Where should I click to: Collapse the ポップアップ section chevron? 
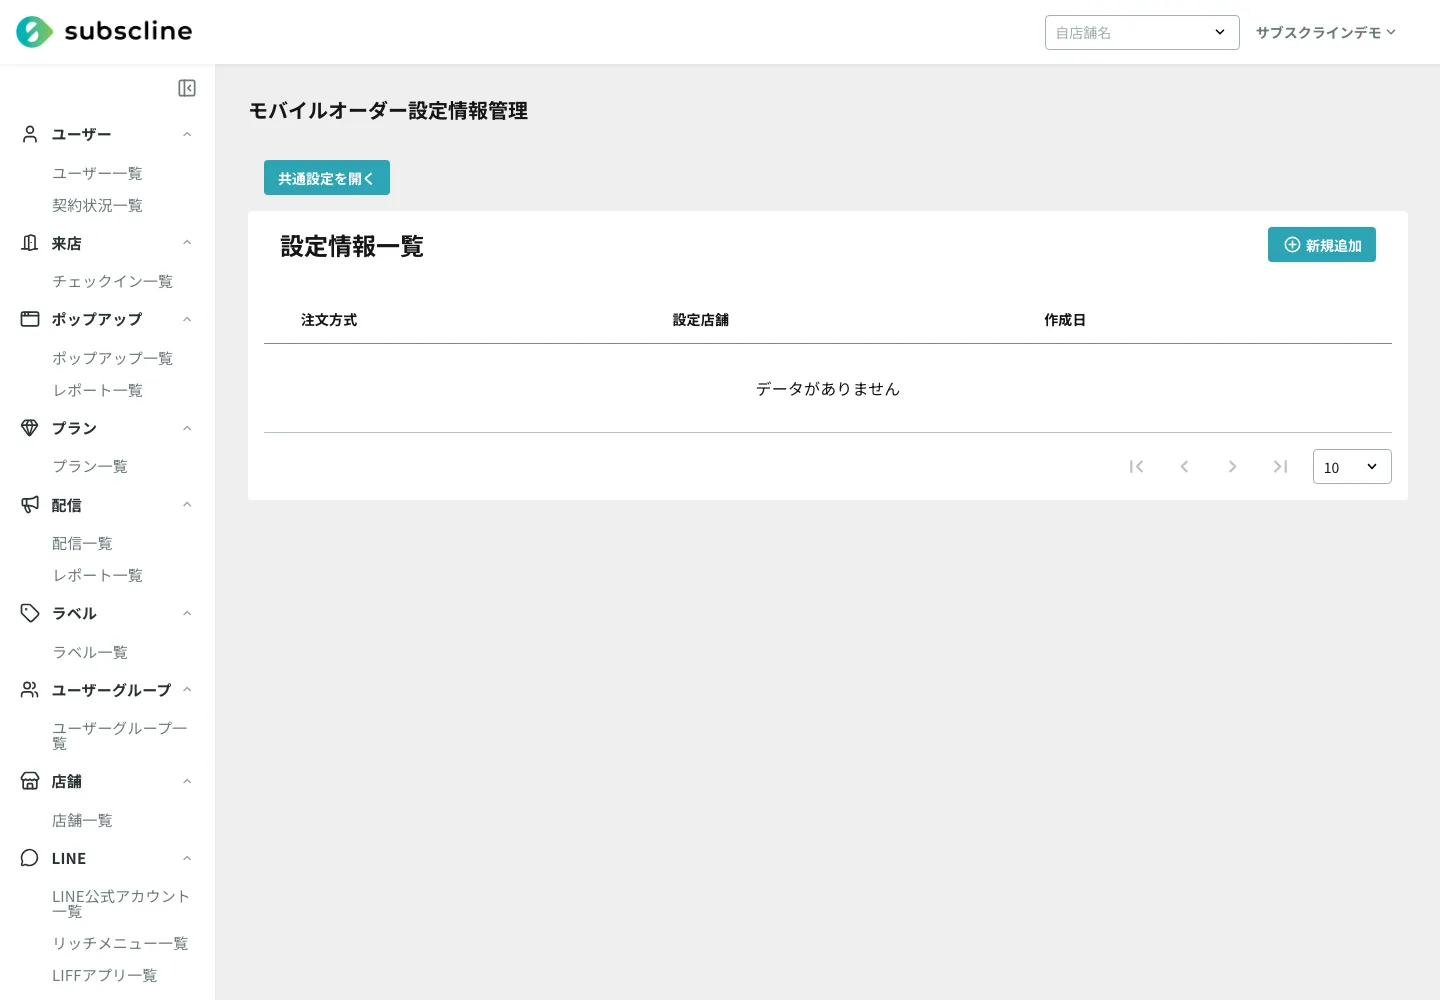tap(187, 319)
